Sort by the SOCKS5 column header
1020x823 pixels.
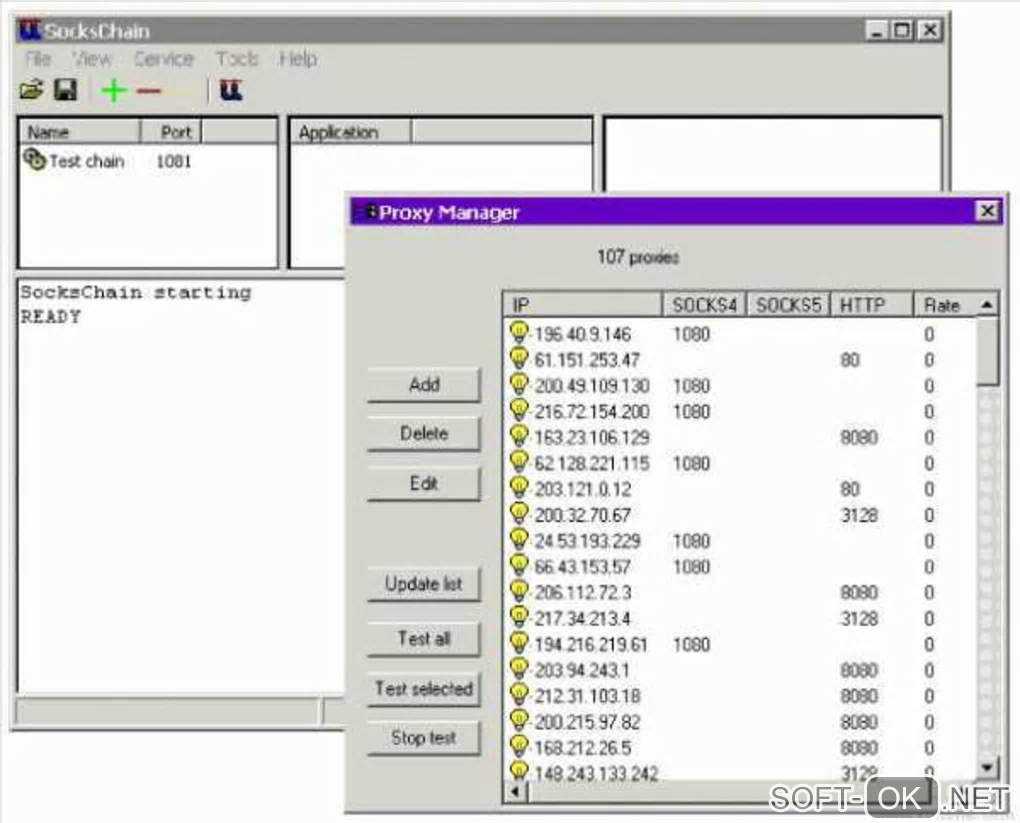(x=788, y=304)
